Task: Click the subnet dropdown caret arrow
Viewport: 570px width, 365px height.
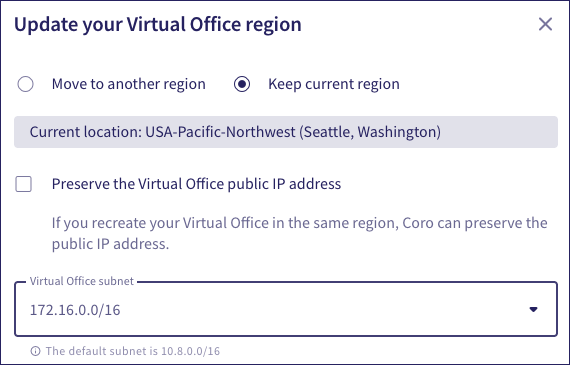Action: (x=533, y=309)
